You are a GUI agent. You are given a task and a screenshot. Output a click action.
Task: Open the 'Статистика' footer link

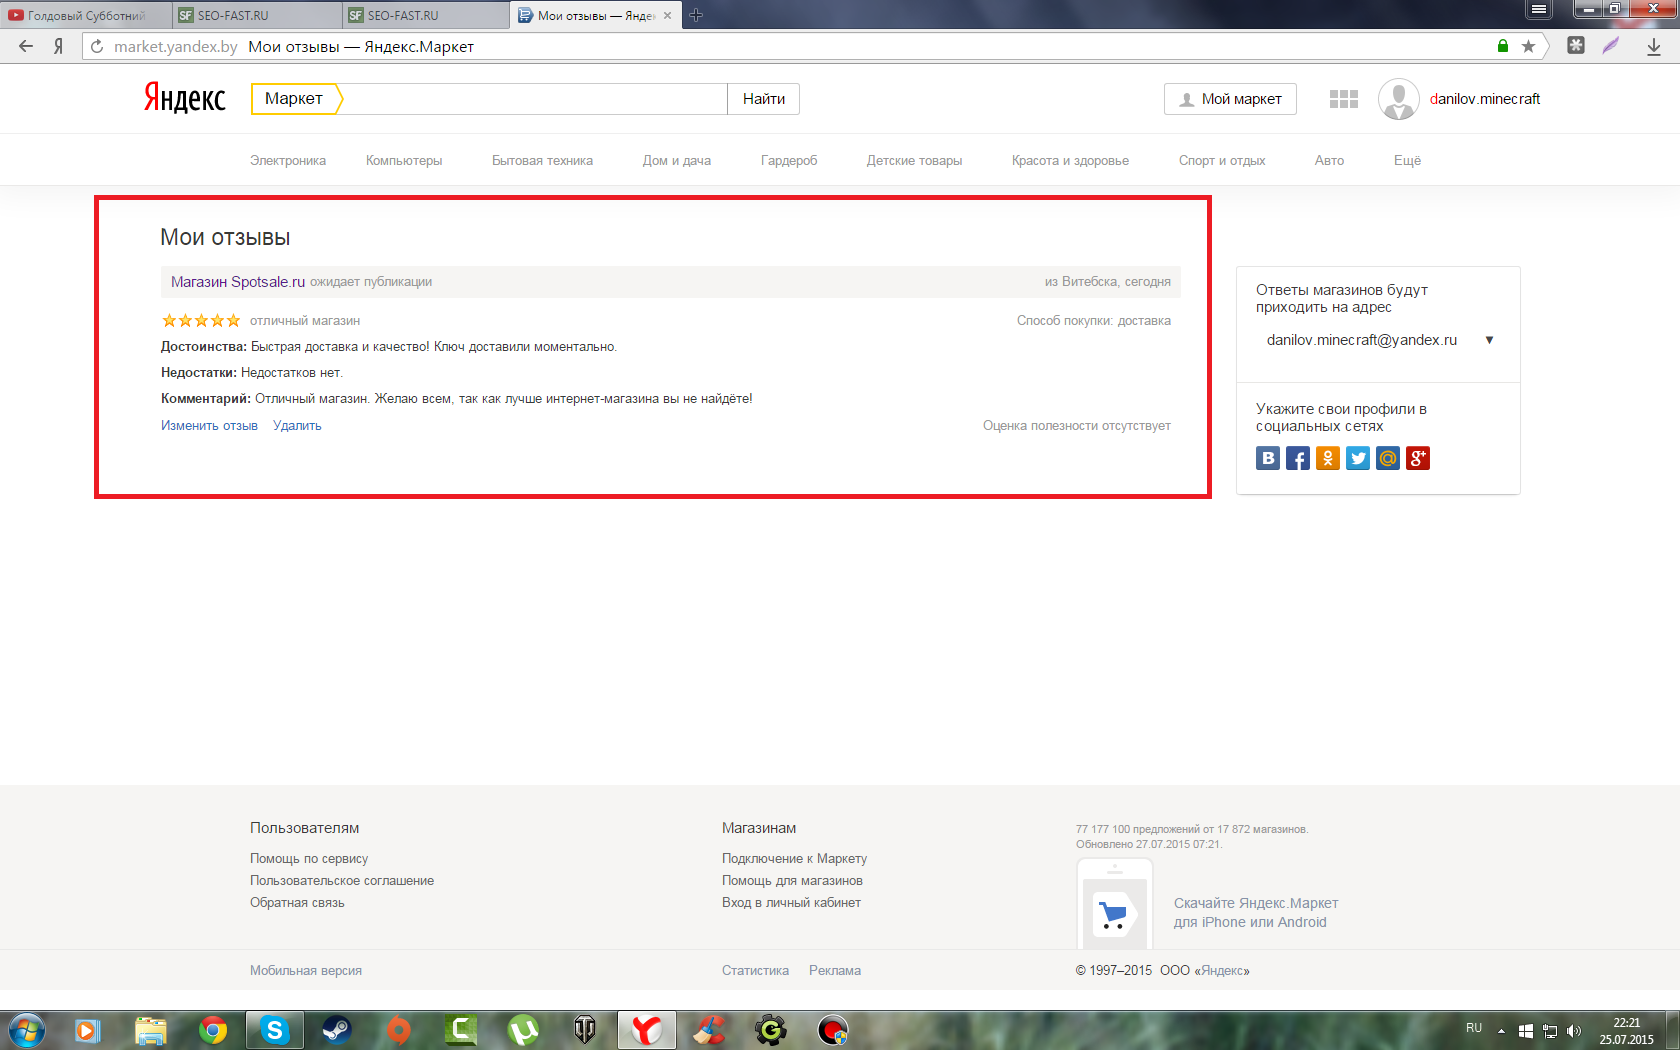pyautogui.click(x=755, y=970)
